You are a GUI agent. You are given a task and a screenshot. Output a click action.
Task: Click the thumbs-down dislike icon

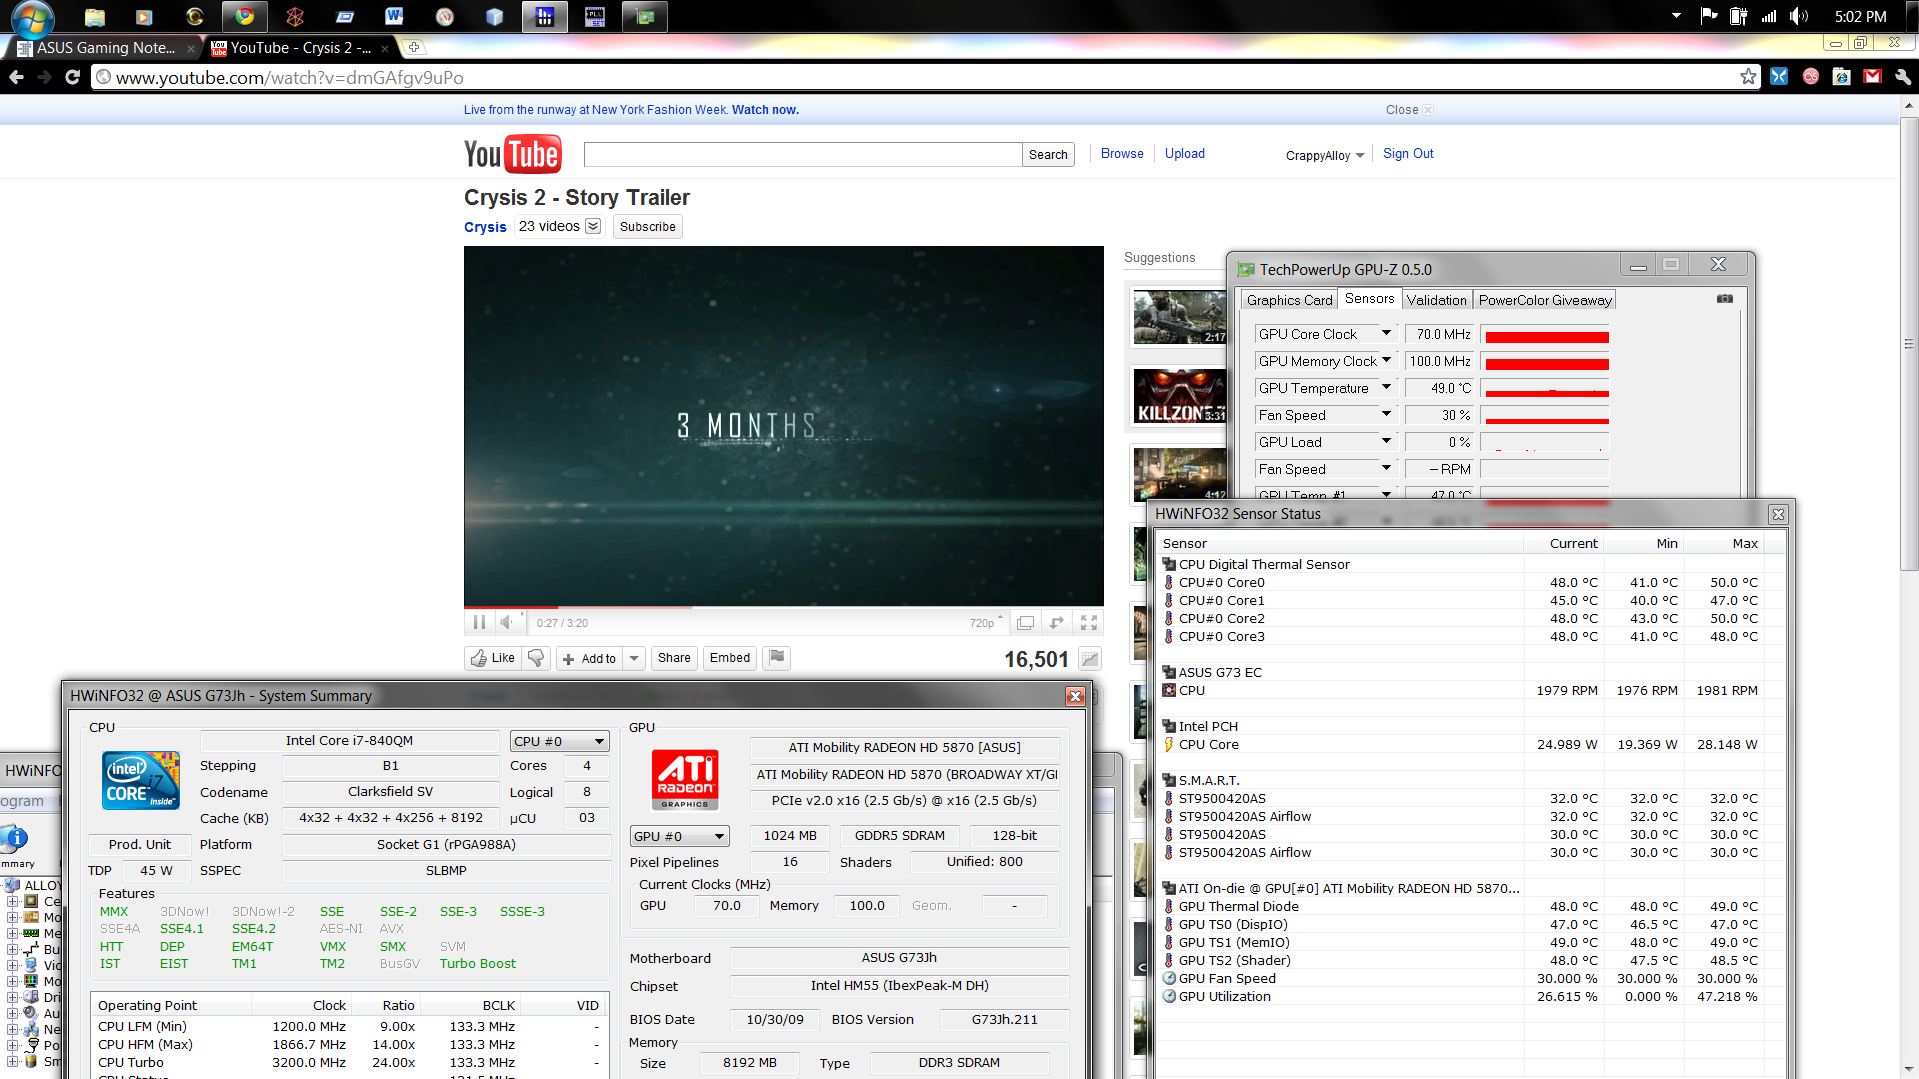coord(537,658)
